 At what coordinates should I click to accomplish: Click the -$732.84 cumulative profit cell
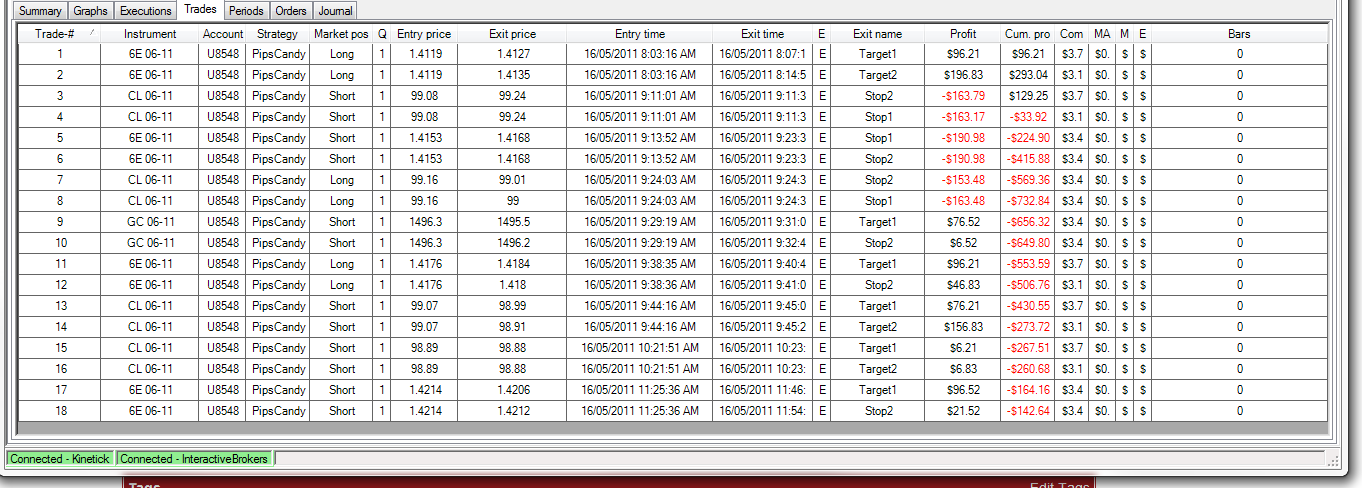point(1028,201)
